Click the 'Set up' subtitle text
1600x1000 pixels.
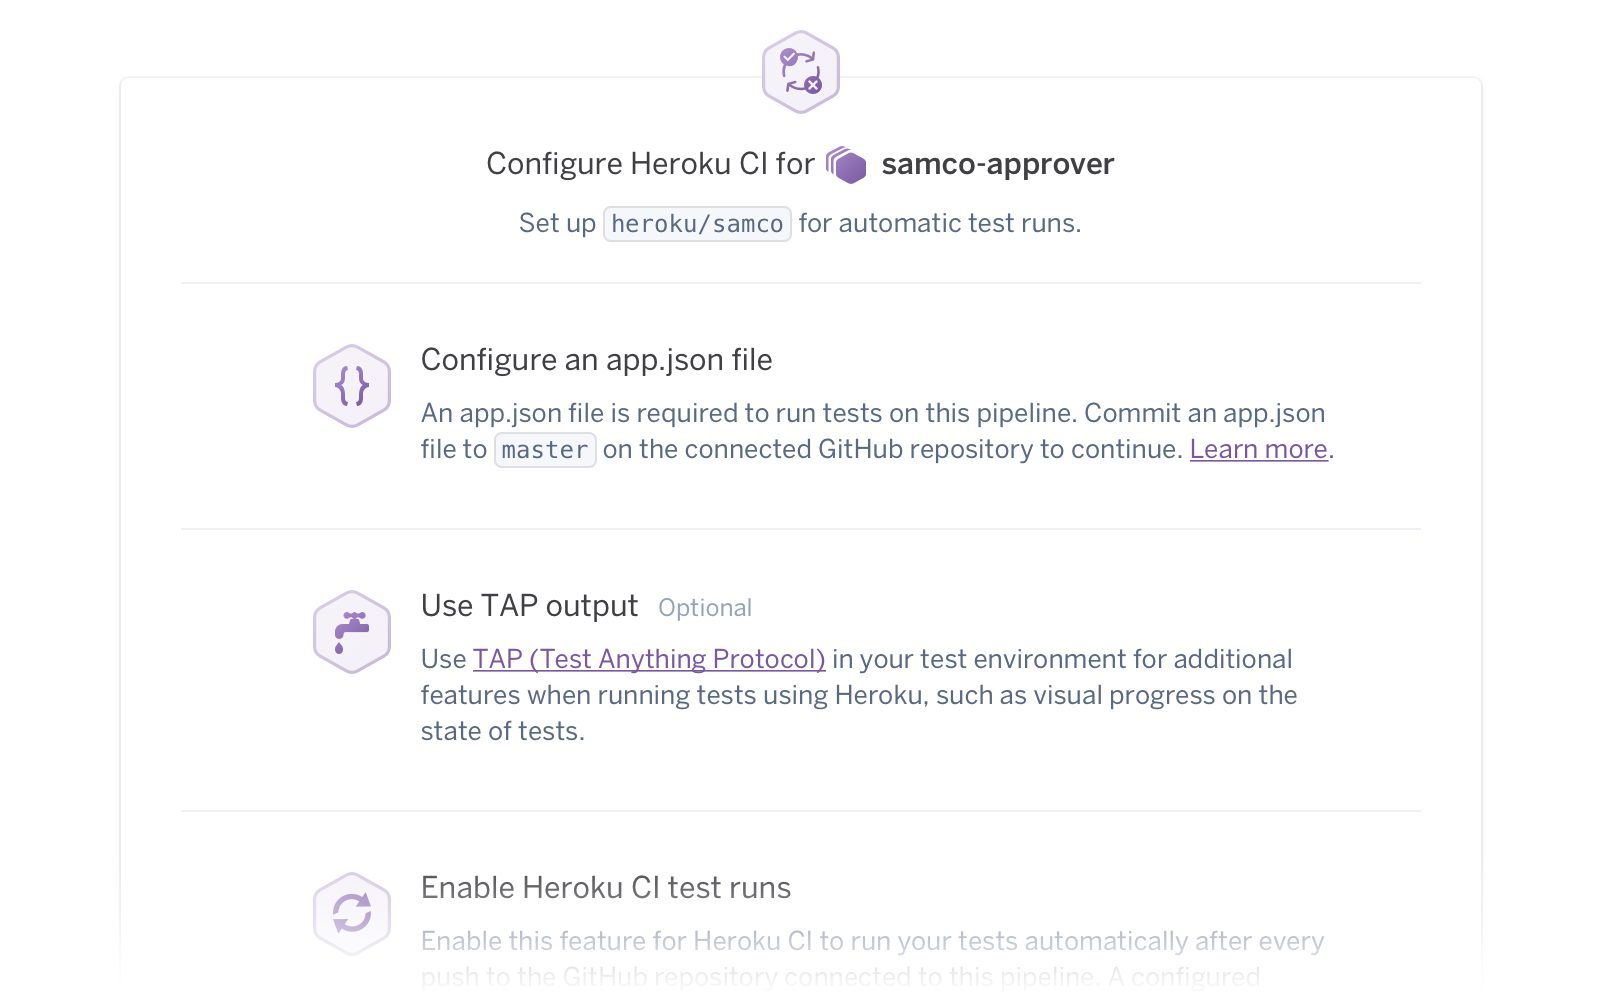click(x=557, y=223)
